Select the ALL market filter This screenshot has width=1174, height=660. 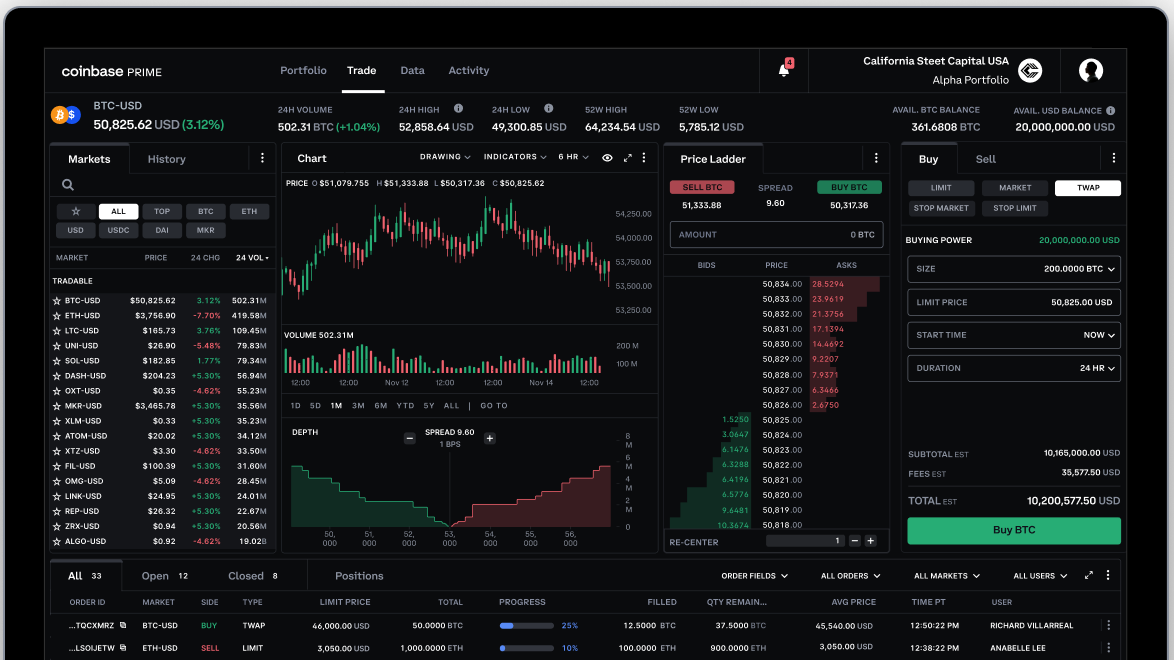pyautogui.click(x=118, y=211)
